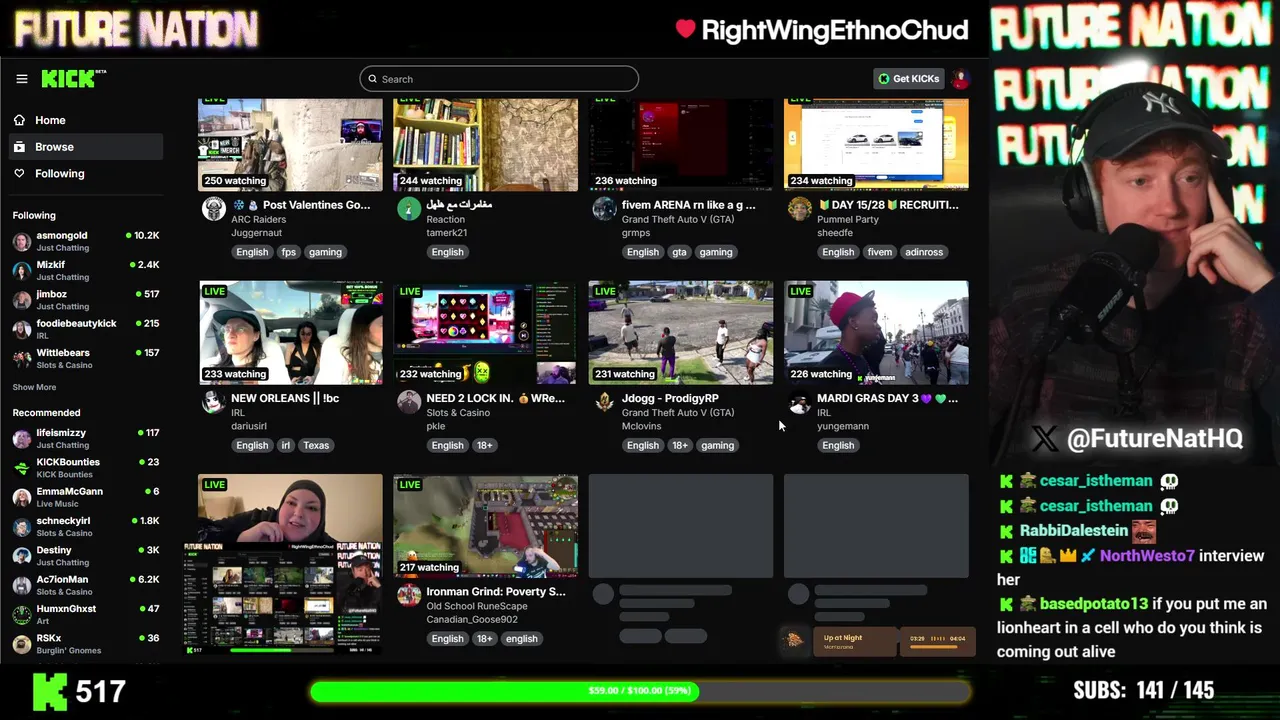The image size is (1280, 720).
Task: Click the Search input field
Action: click(x=499, y=79)
